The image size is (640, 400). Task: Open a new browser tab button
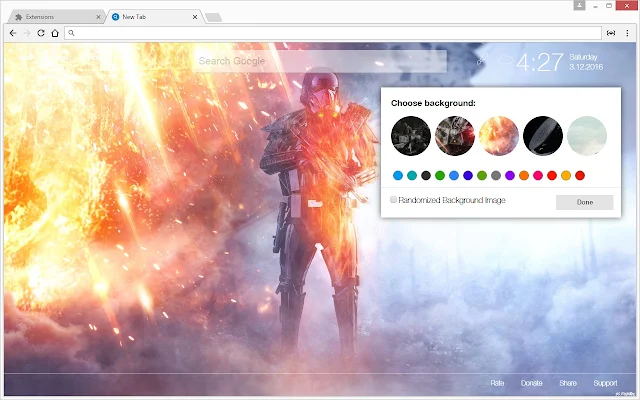pyautogui.click(x=213, y=17)
